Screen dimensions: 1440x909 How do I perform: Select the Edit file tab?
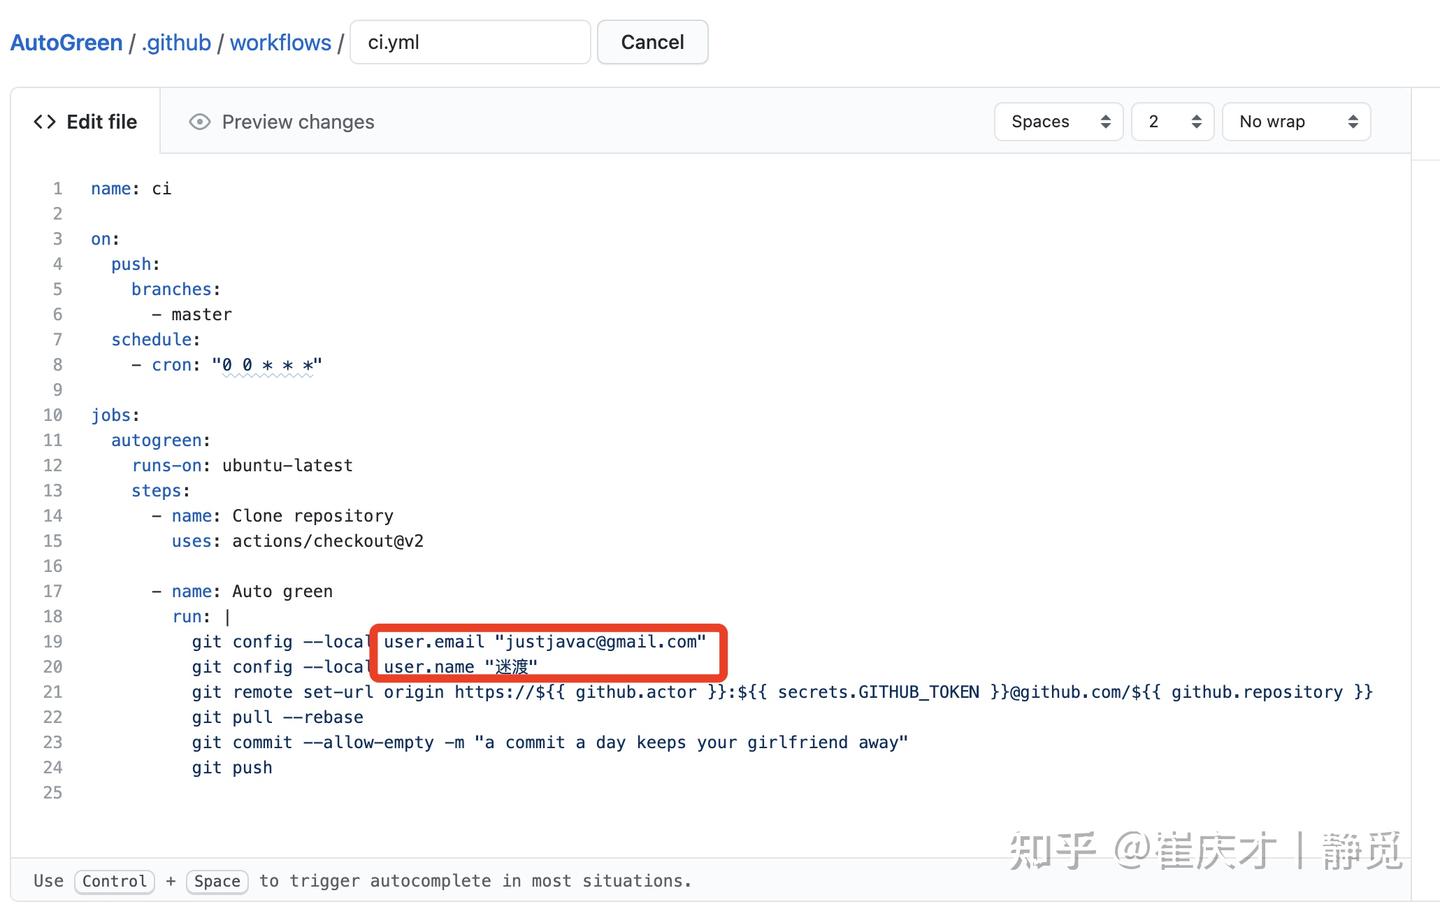coord(101,121)
